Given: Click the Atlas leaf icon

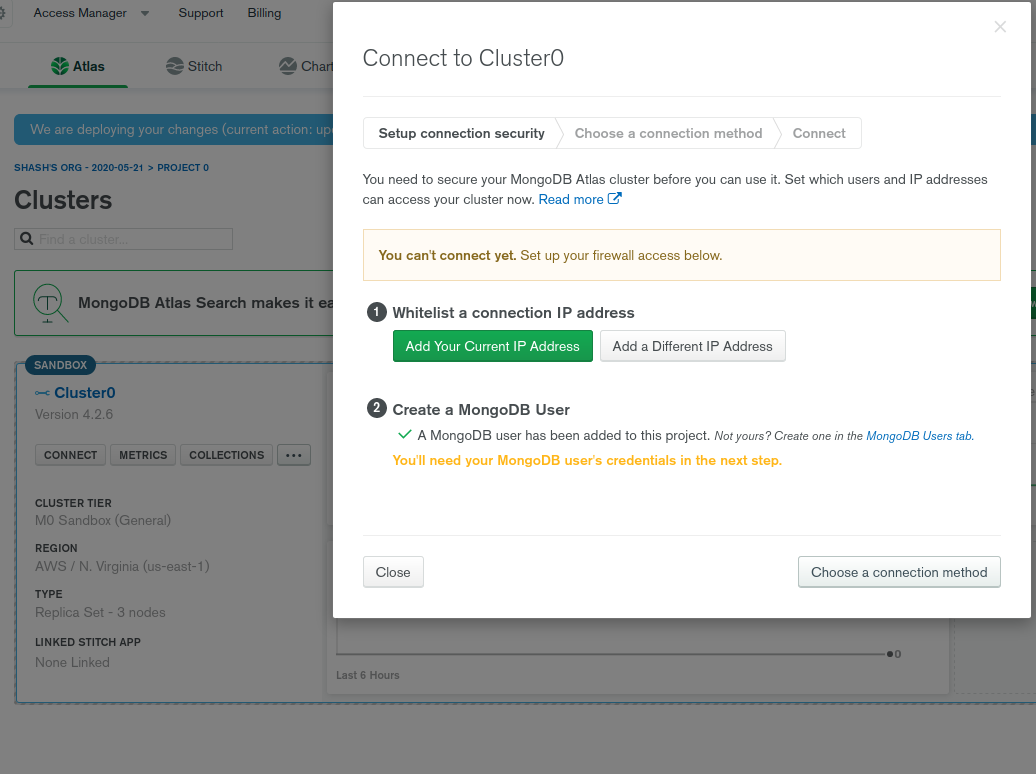Looking at the screenshot, I should (x=60, y=66).
